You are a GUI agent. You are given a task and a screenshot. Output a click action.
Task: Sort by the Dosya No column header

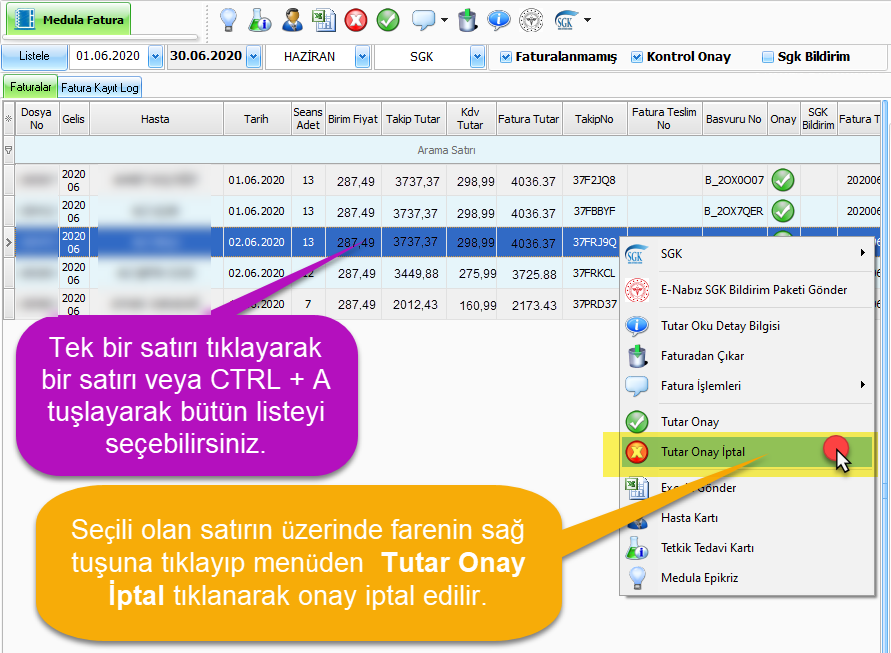tap(36, 119)
